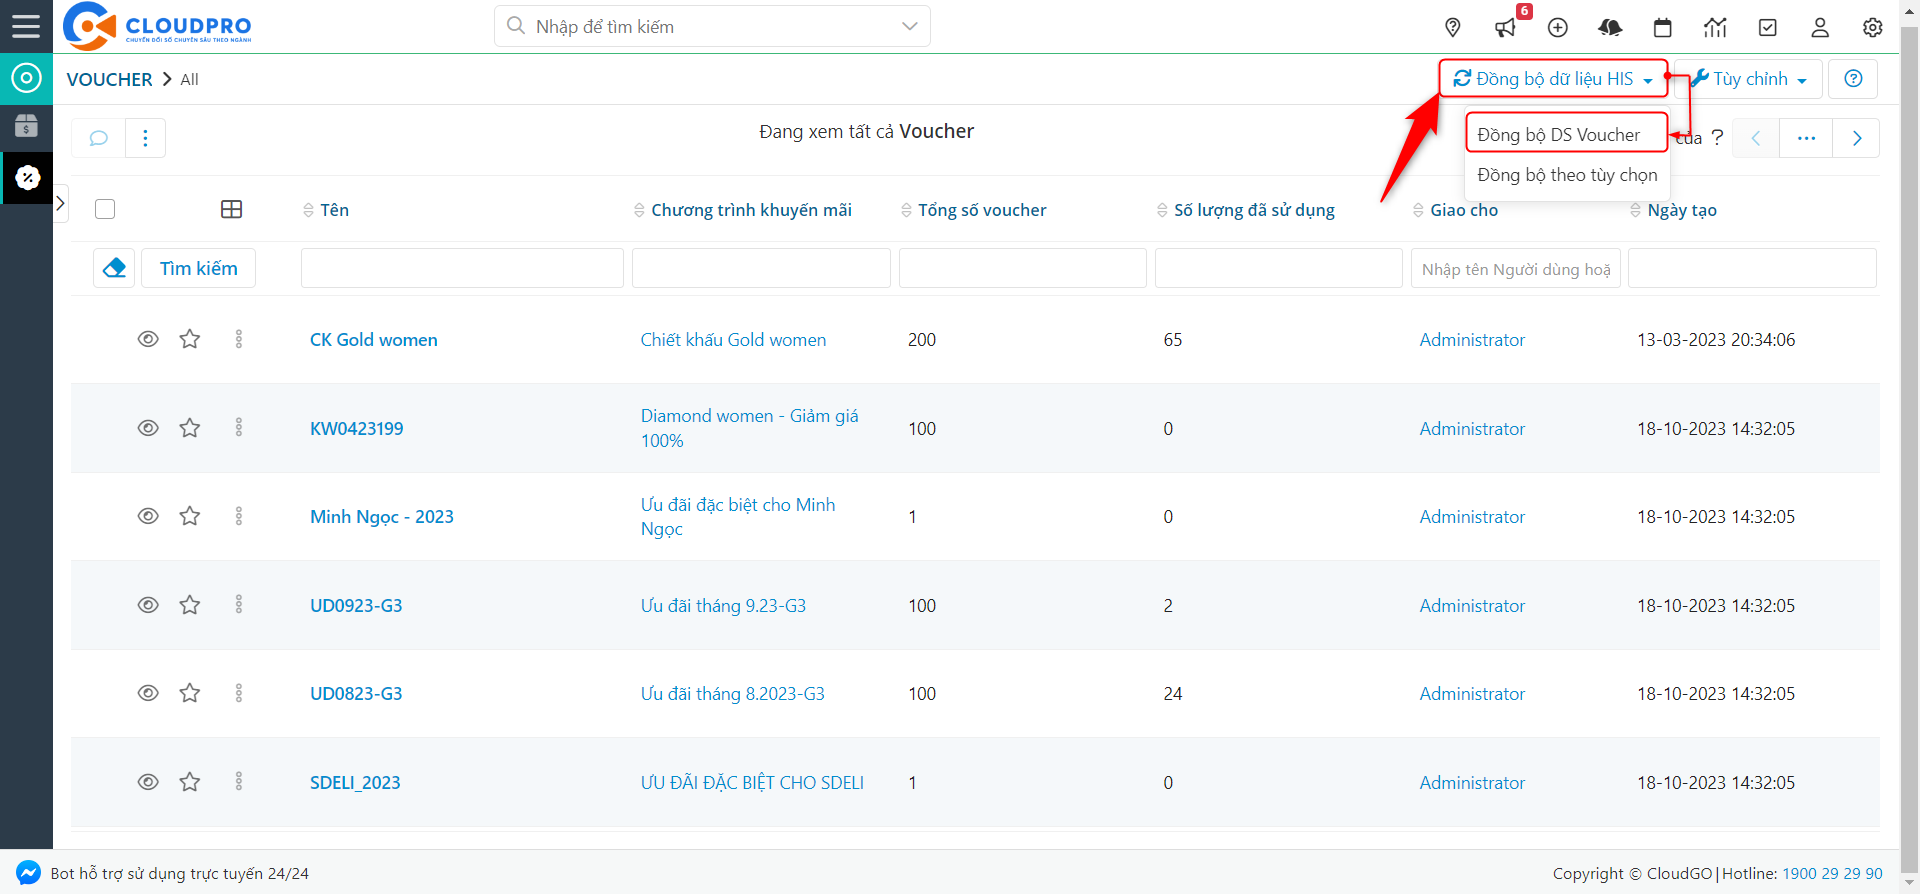The height and width of the screenshot is (894, 1920).
Task: Tick the select-all checkbox
Action: (x=105, y=209)
